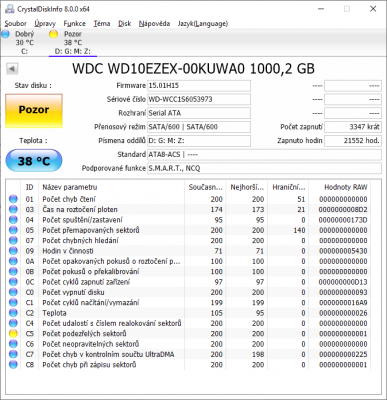The height and width of the screenshot is (400, 387).
Task: Select the yellow Pozor disk status icon
Action: click(x=53, y=34)
